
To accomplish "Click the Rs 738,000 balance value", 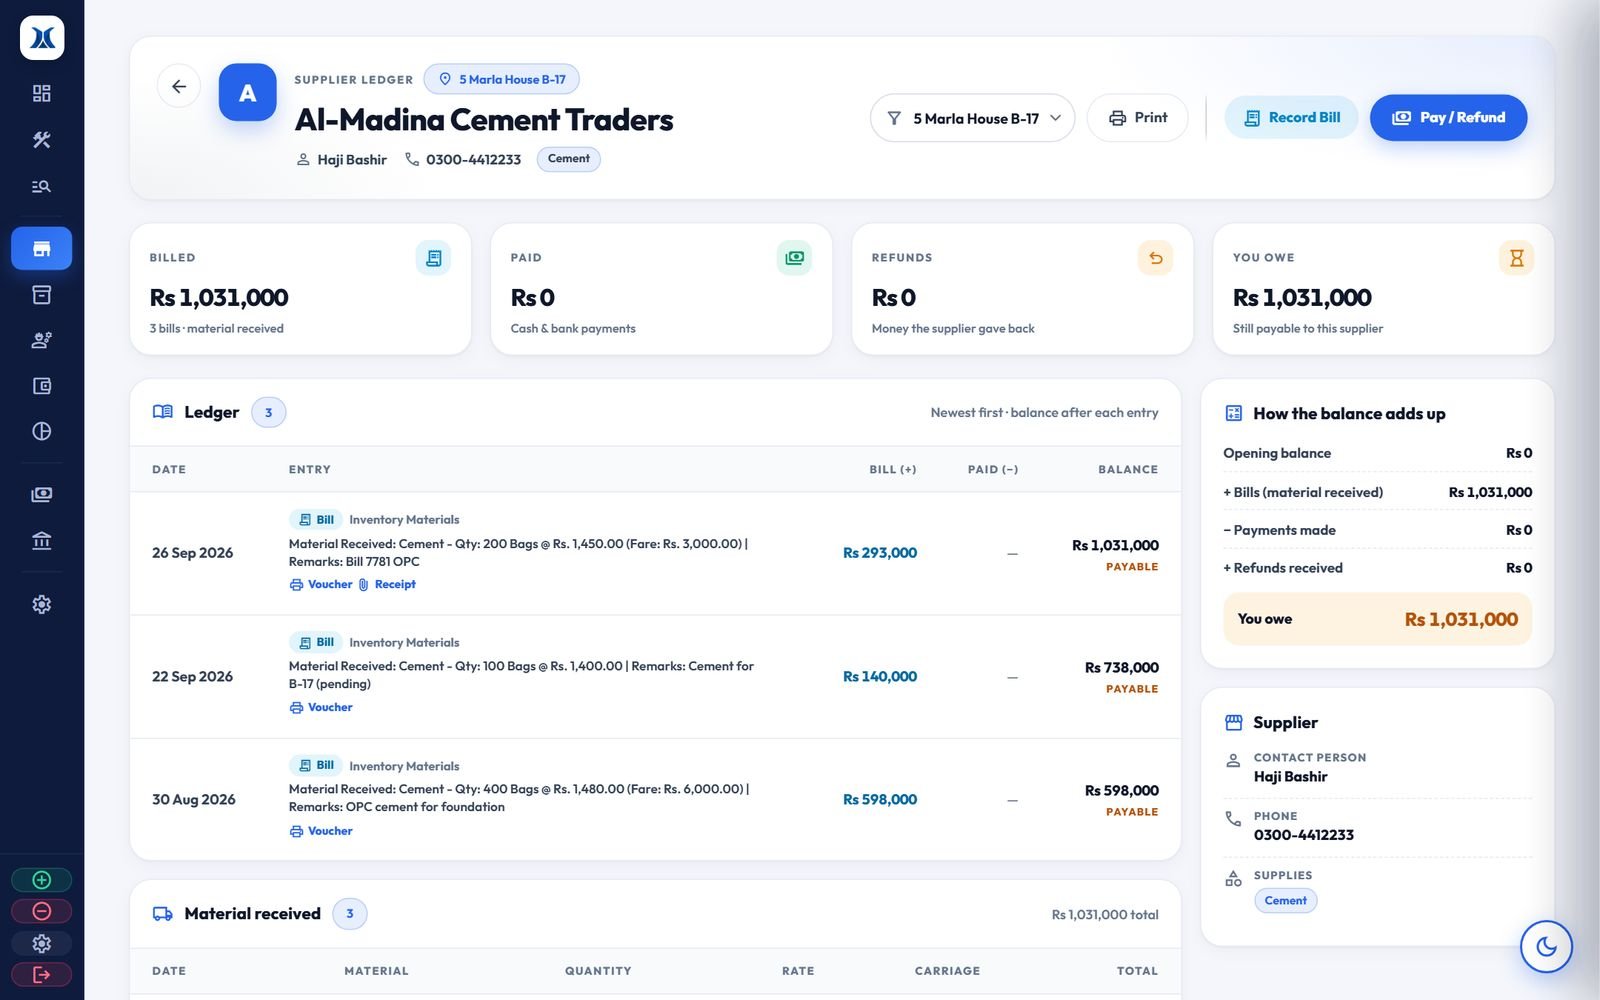I will pyautogui.click(x=1122, y=668).
